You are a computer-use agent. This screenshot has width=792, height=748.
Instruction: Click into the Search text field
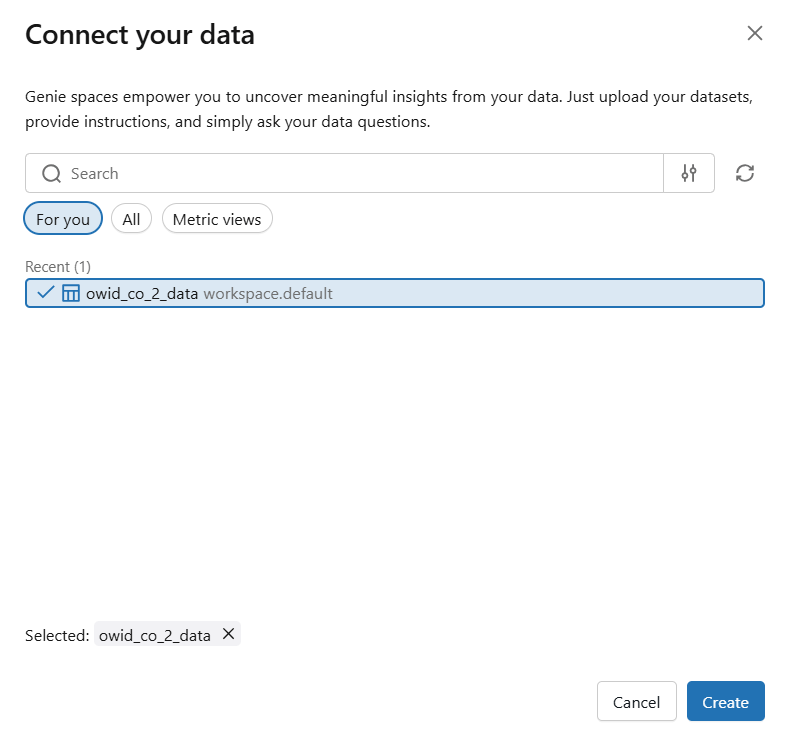coord(360,173)
